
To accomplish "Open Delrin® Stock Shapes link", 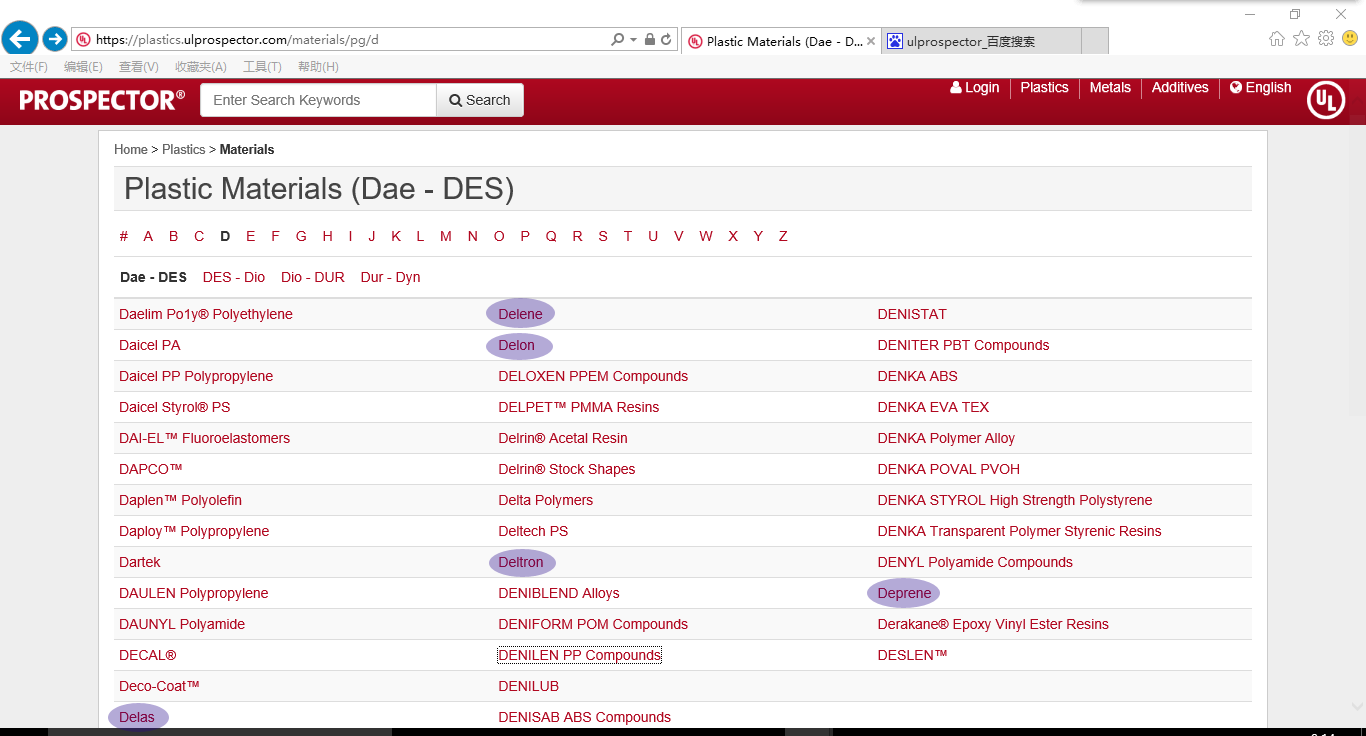I will click(567, 469).
